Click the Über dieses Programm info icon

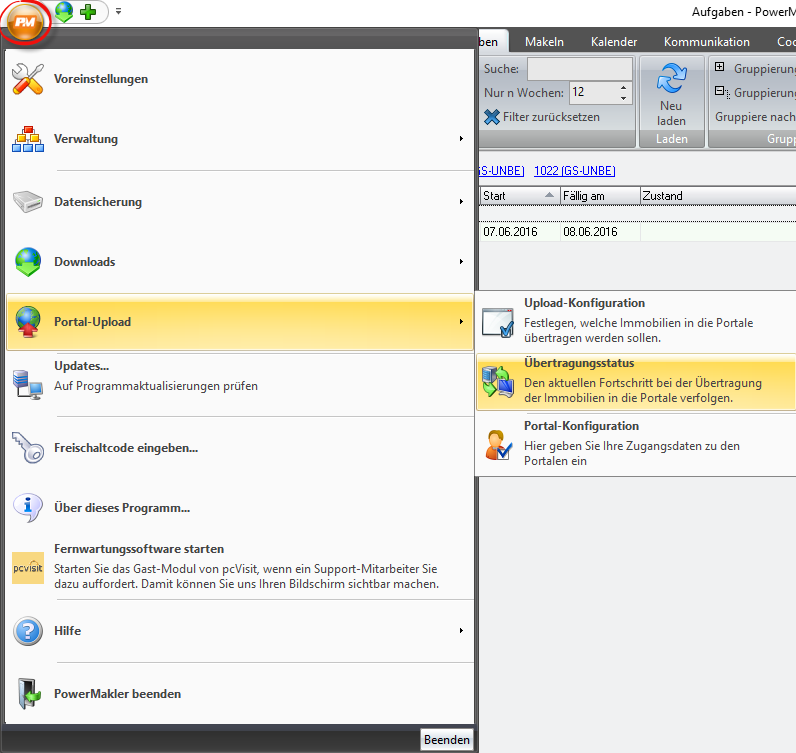click(28, 507)
